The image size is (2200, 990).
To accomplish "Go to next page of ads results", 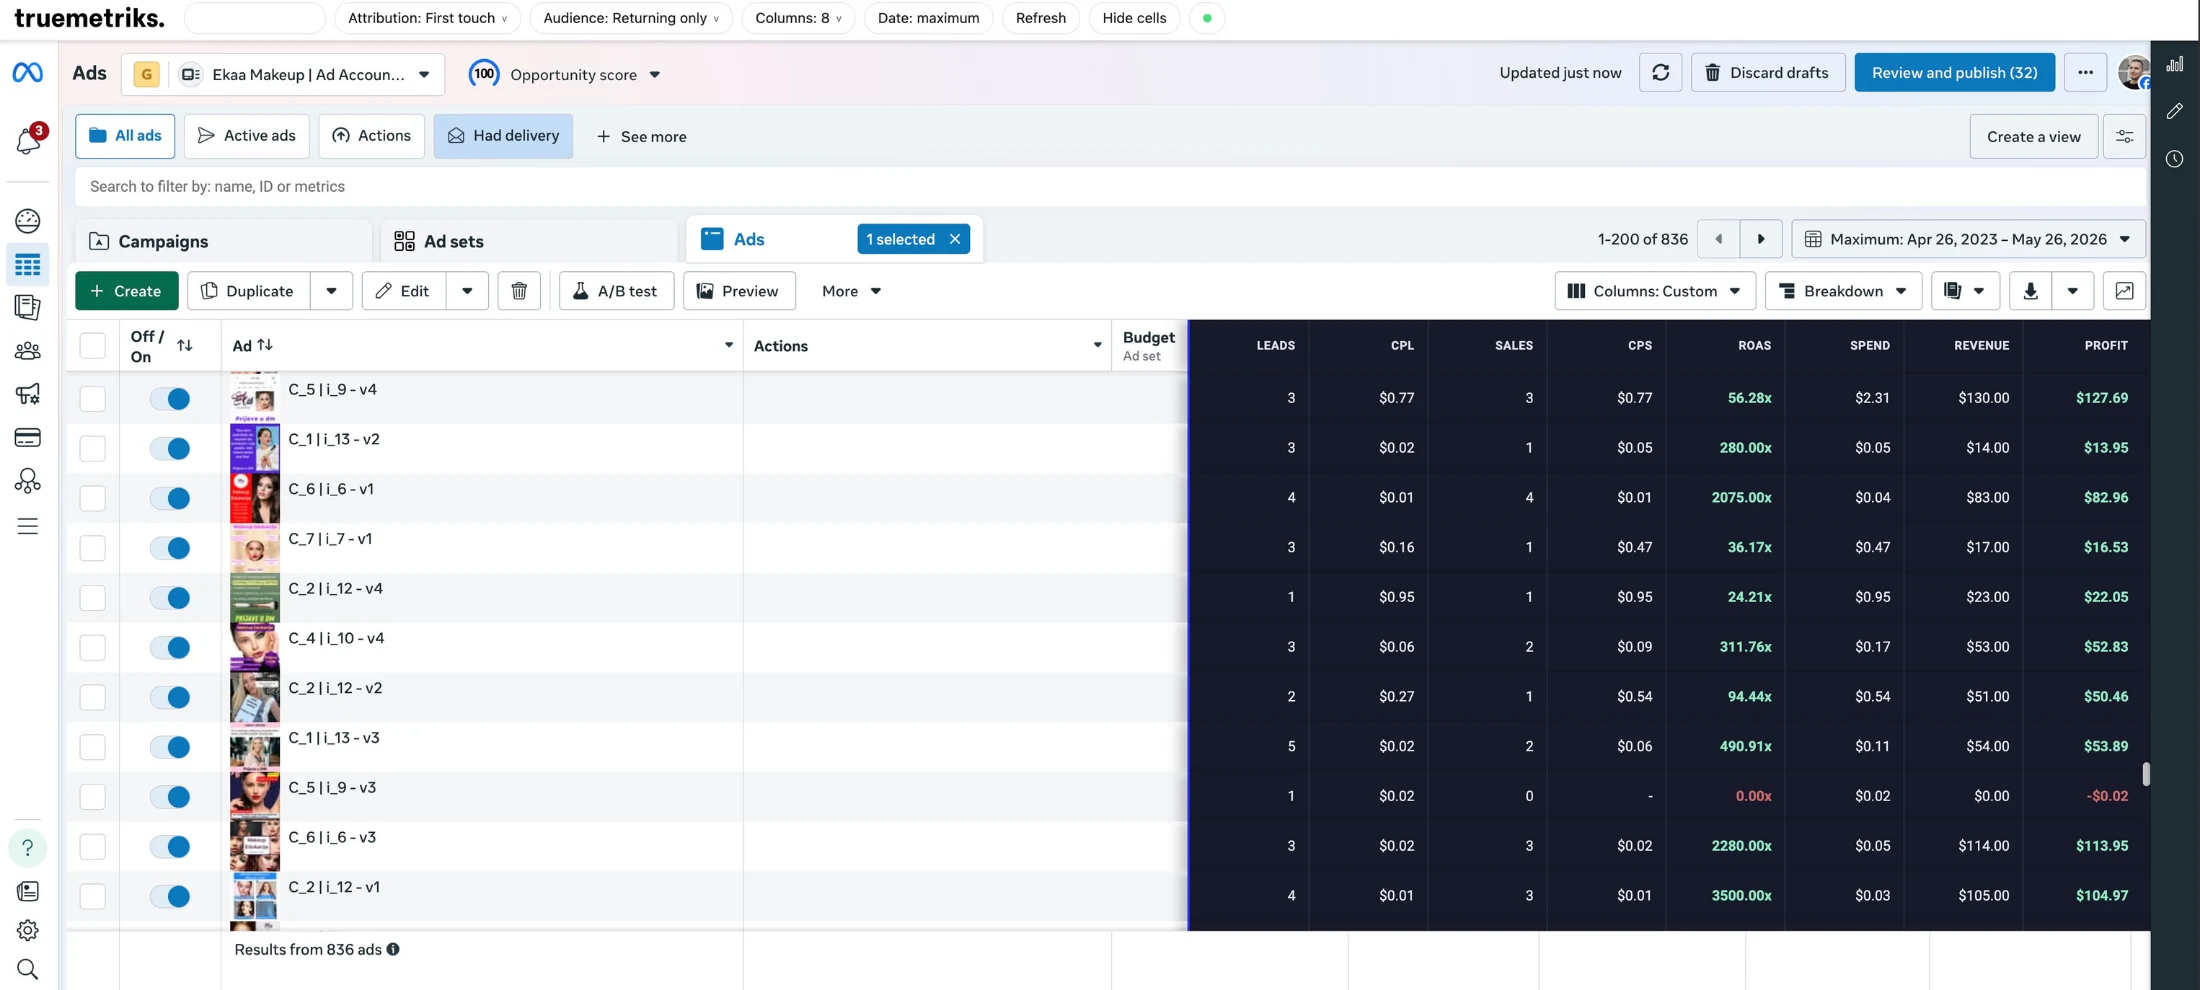I will (1761, 239).
